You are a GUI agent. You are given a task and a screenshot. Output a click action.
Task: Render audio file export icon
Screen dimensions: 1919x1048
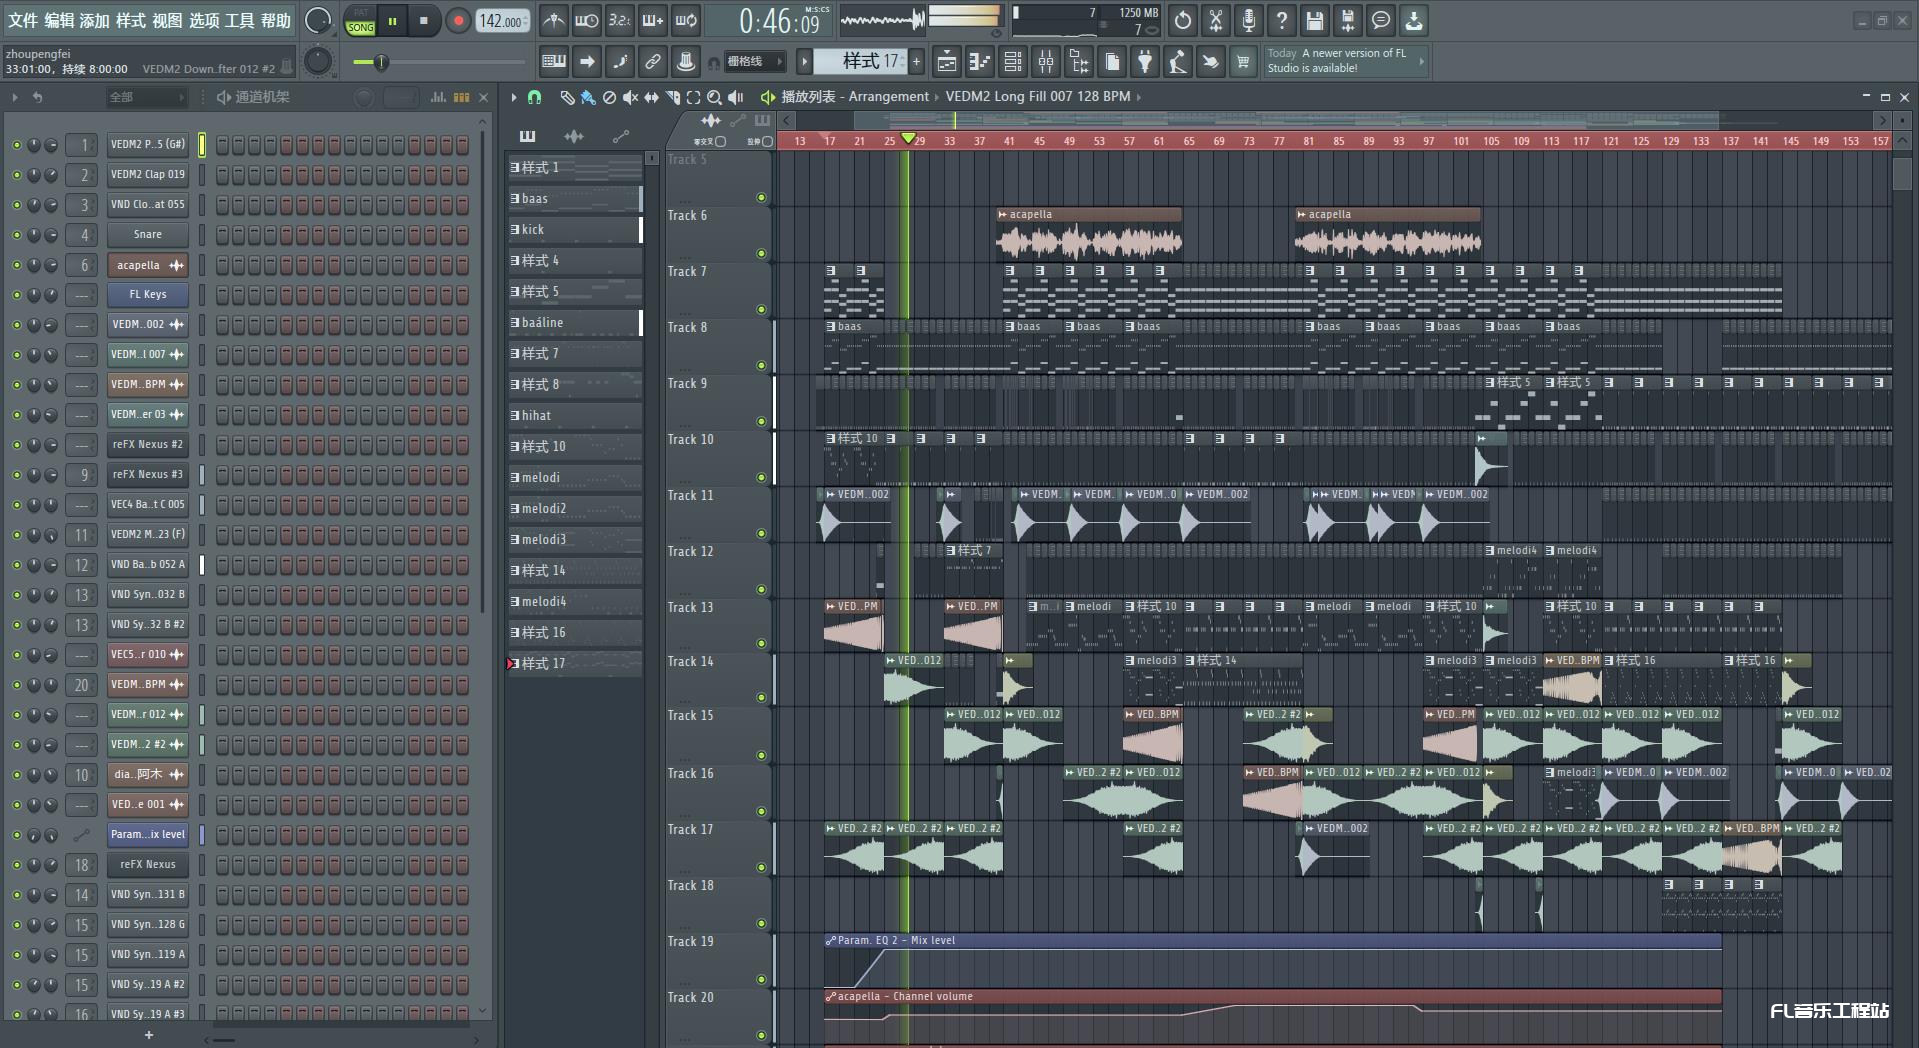1348,20
